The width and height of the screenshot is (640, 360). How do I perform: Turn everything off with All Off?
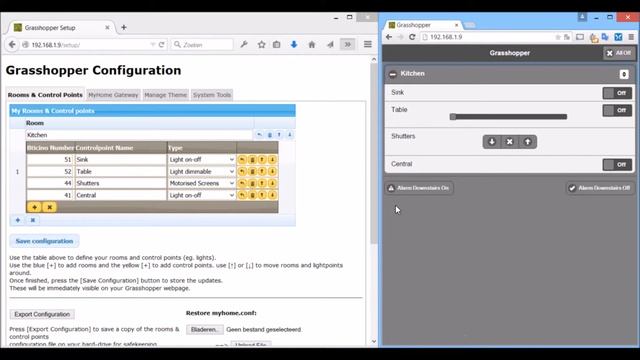click(x=619, y=53)
